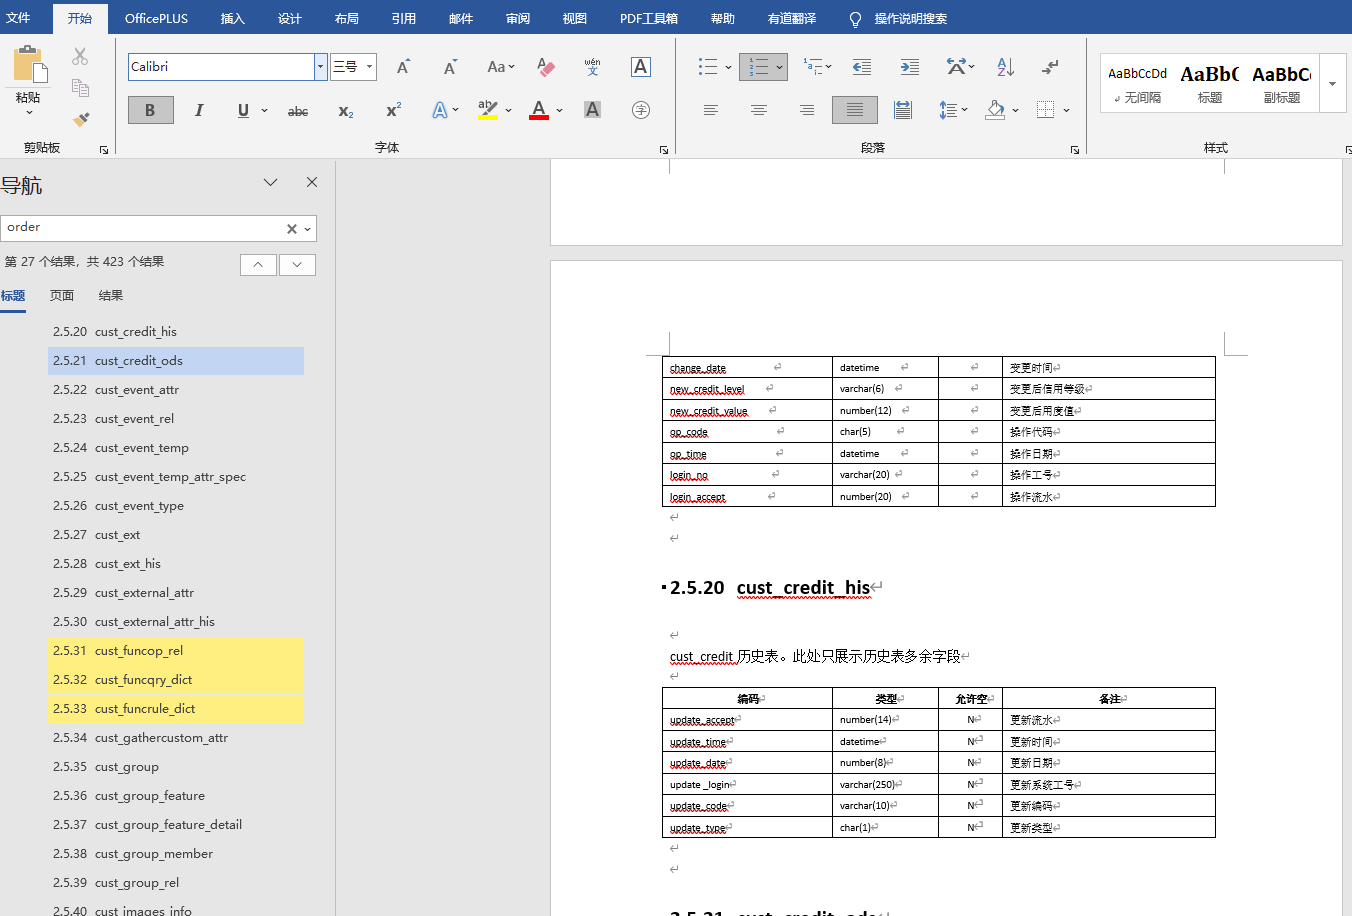Open line spacing options
Viewport: 1352px width, 916px height.
(948, 110)
